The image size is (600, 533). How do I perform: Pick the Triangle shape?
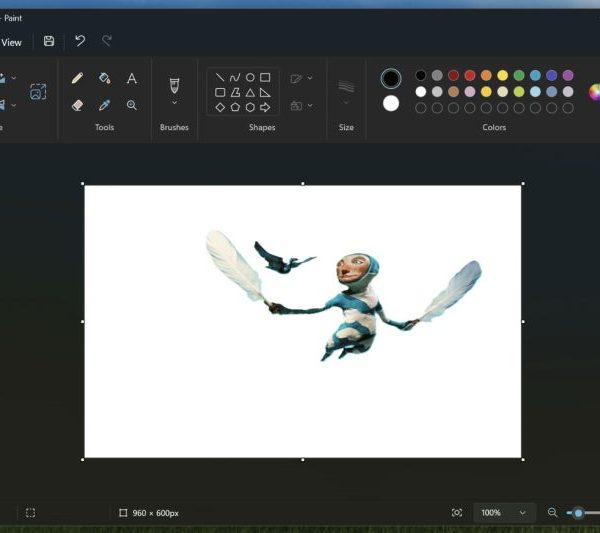[250, 93]
